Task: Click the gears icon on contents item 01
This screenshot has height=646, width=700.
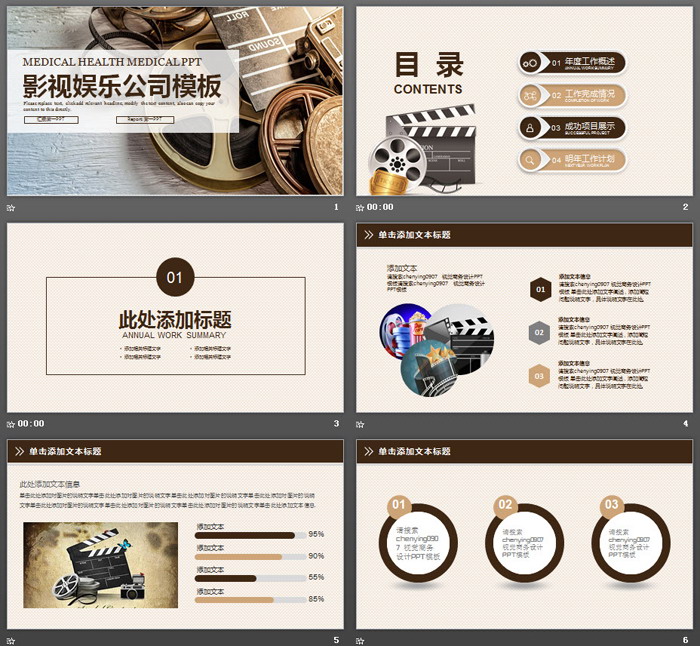Action: pyautogui.click(x=530, y=63)
